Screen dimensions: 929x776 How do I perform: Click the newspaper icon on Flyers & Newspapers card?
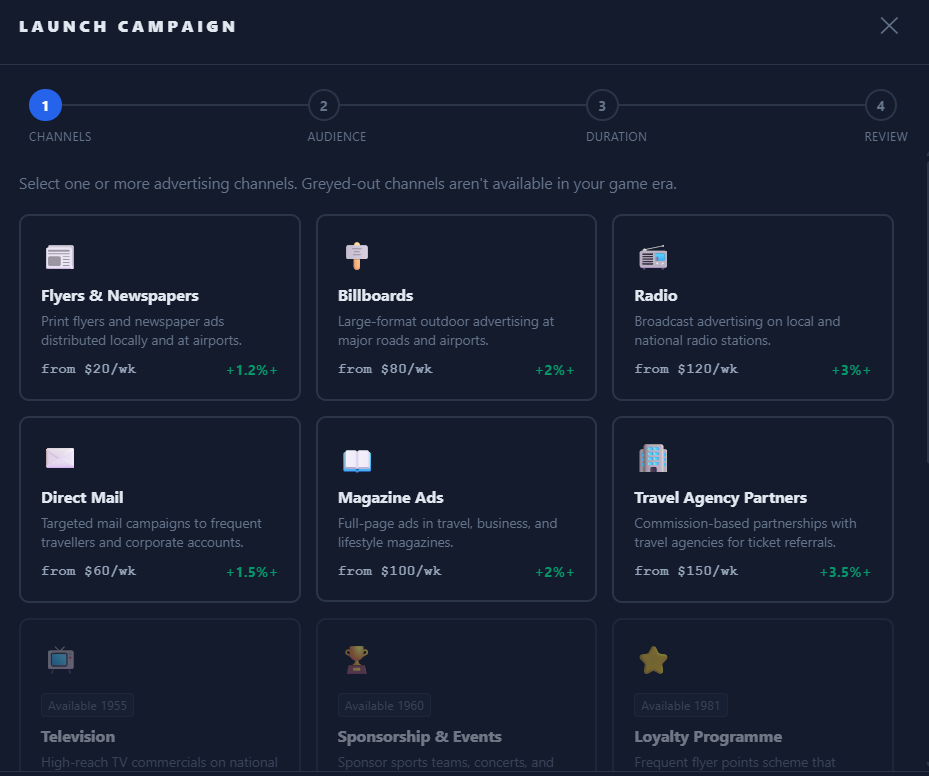(x=60, y=257)
